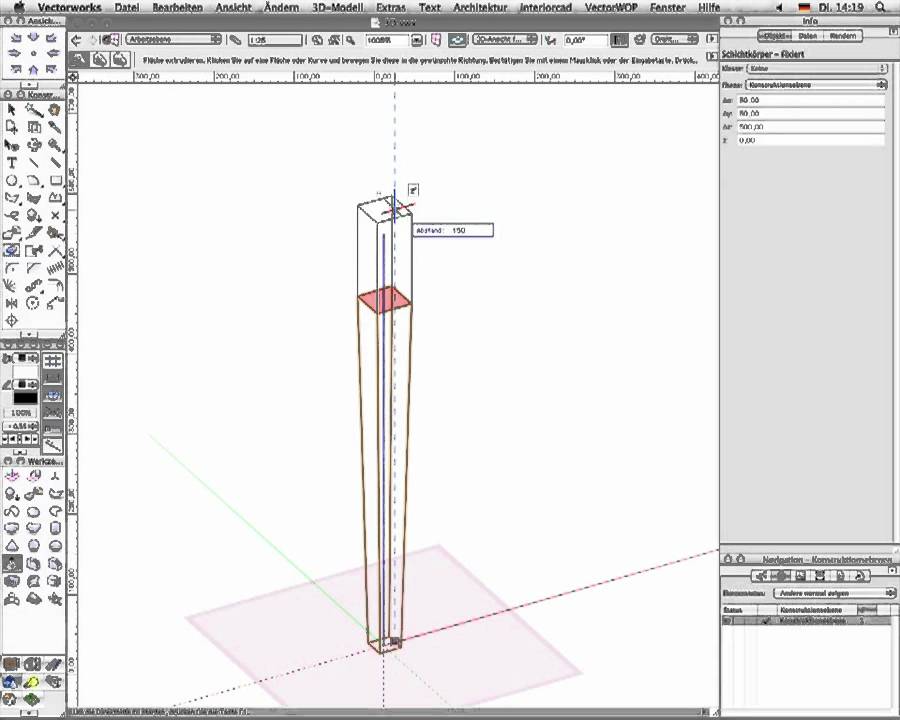The height and width of the screenshot is (720, 900).
Task: Select the double line tool
Action: [x=55, y=162]
